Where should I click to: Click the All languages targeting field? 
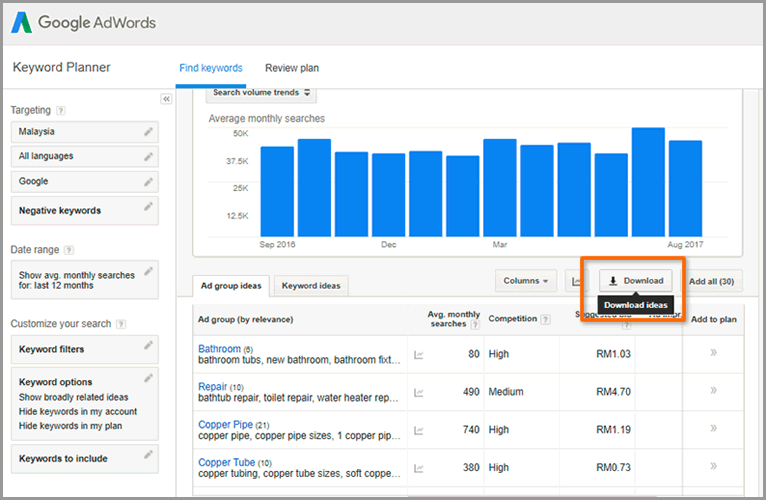tap(85, 156)
